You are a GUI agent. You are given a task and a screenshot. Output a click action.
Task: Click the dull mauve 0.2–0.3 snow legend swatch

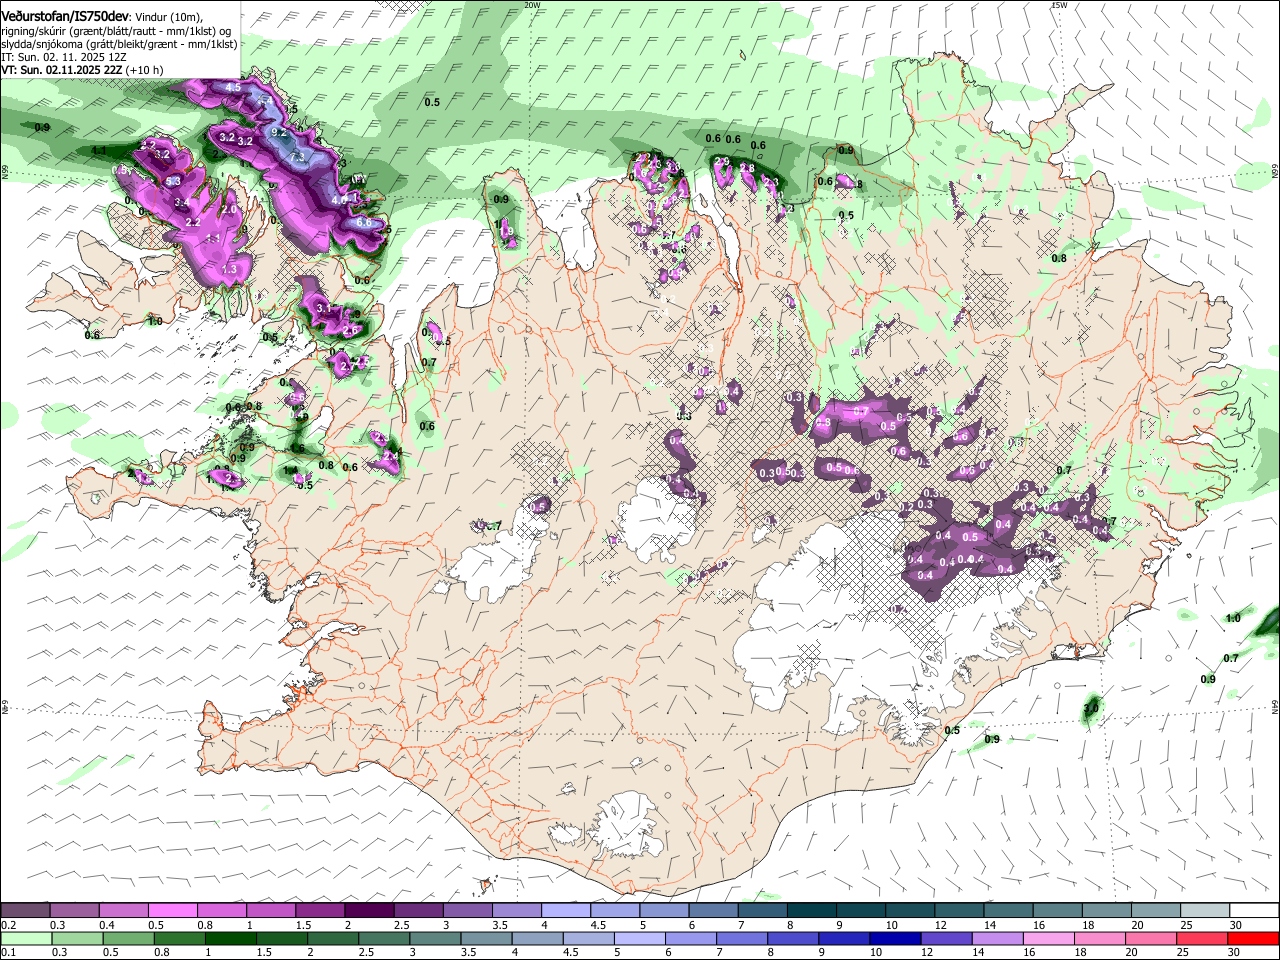click(x=25, y=910)
